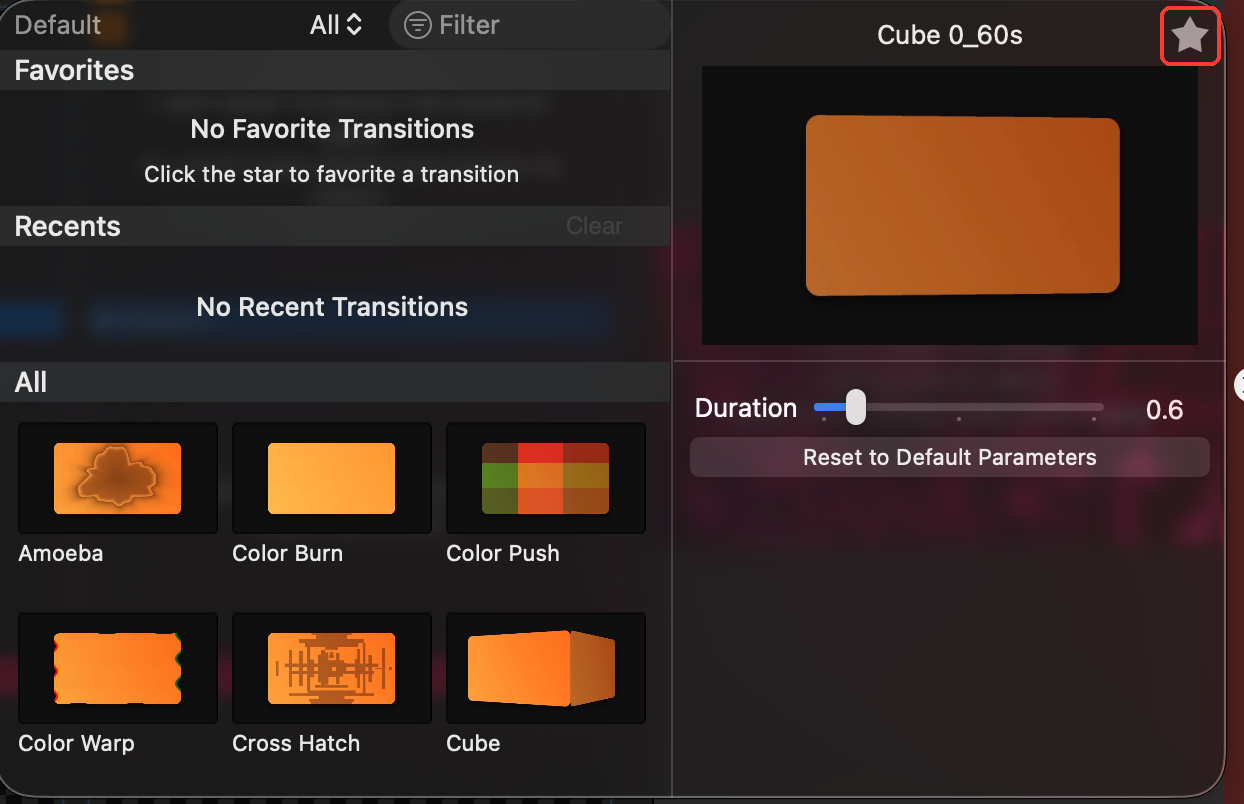This screenshot has width=1244, height=804.
Task: Click Reset to Default Parameters button
Action: tap(950, 457)
